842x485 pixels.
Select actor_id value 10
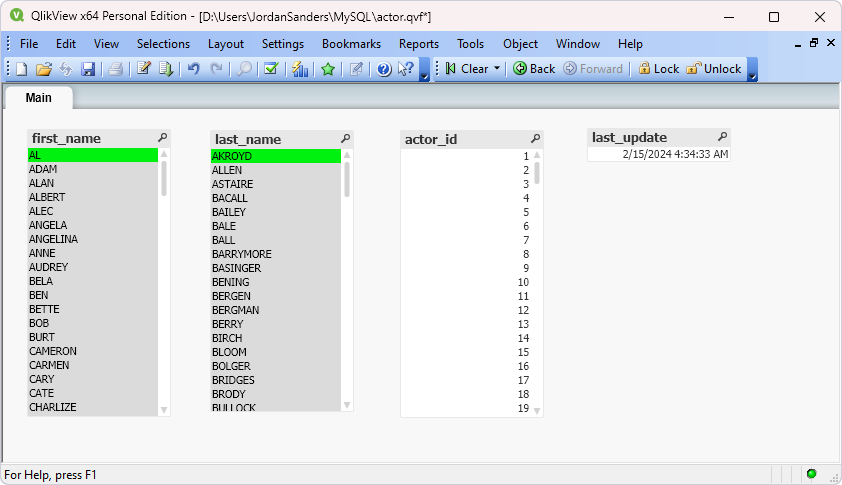click(466, 282)
